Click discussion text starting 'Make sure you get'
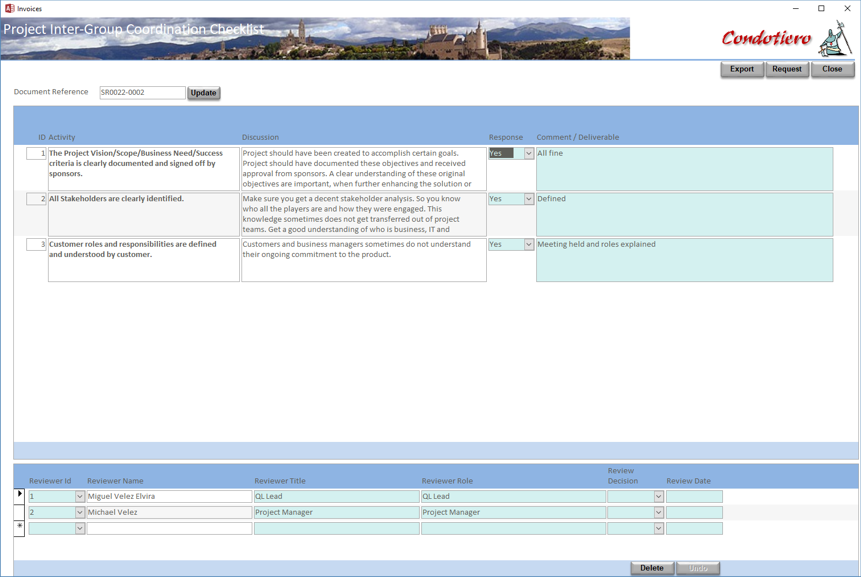This screenshot has width=861, height=577. pyautogui.click(x=364, y=214)
